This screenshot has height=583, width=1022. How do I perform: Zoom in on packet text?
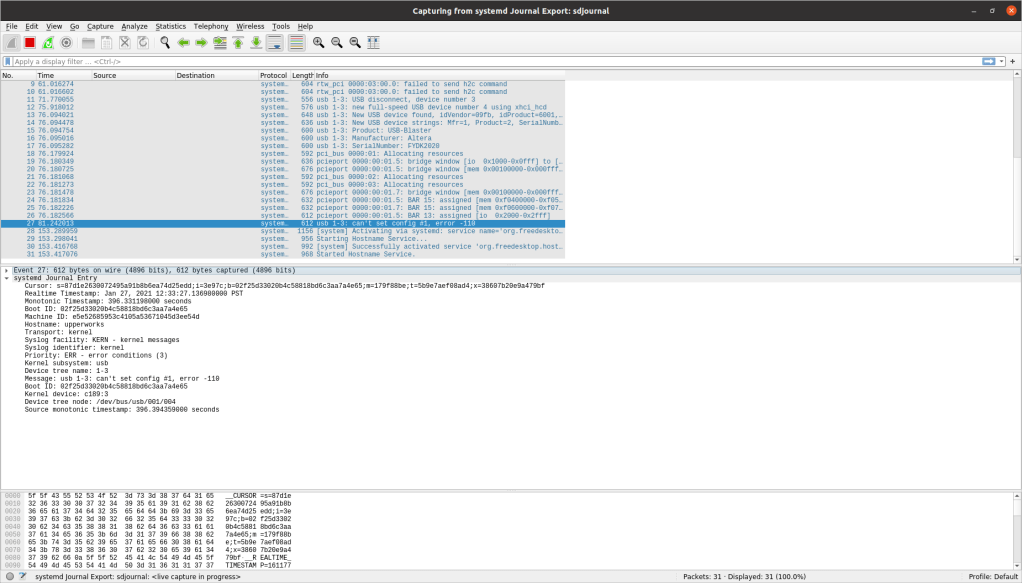coord(318,43)
